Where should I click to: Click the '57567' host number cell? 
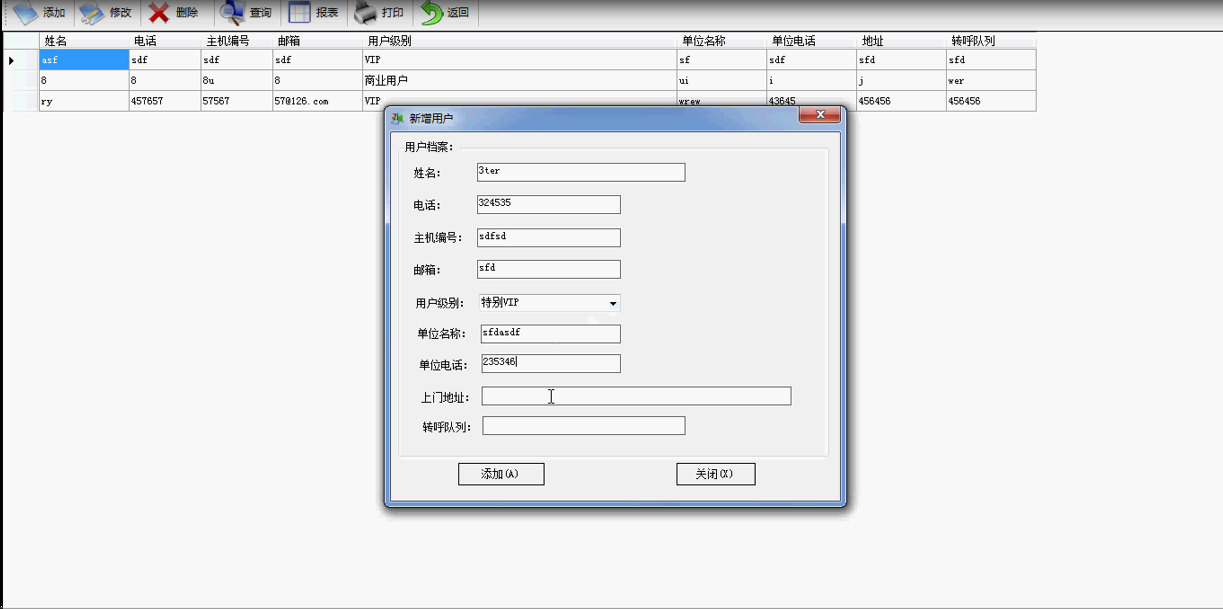(237, 101)
